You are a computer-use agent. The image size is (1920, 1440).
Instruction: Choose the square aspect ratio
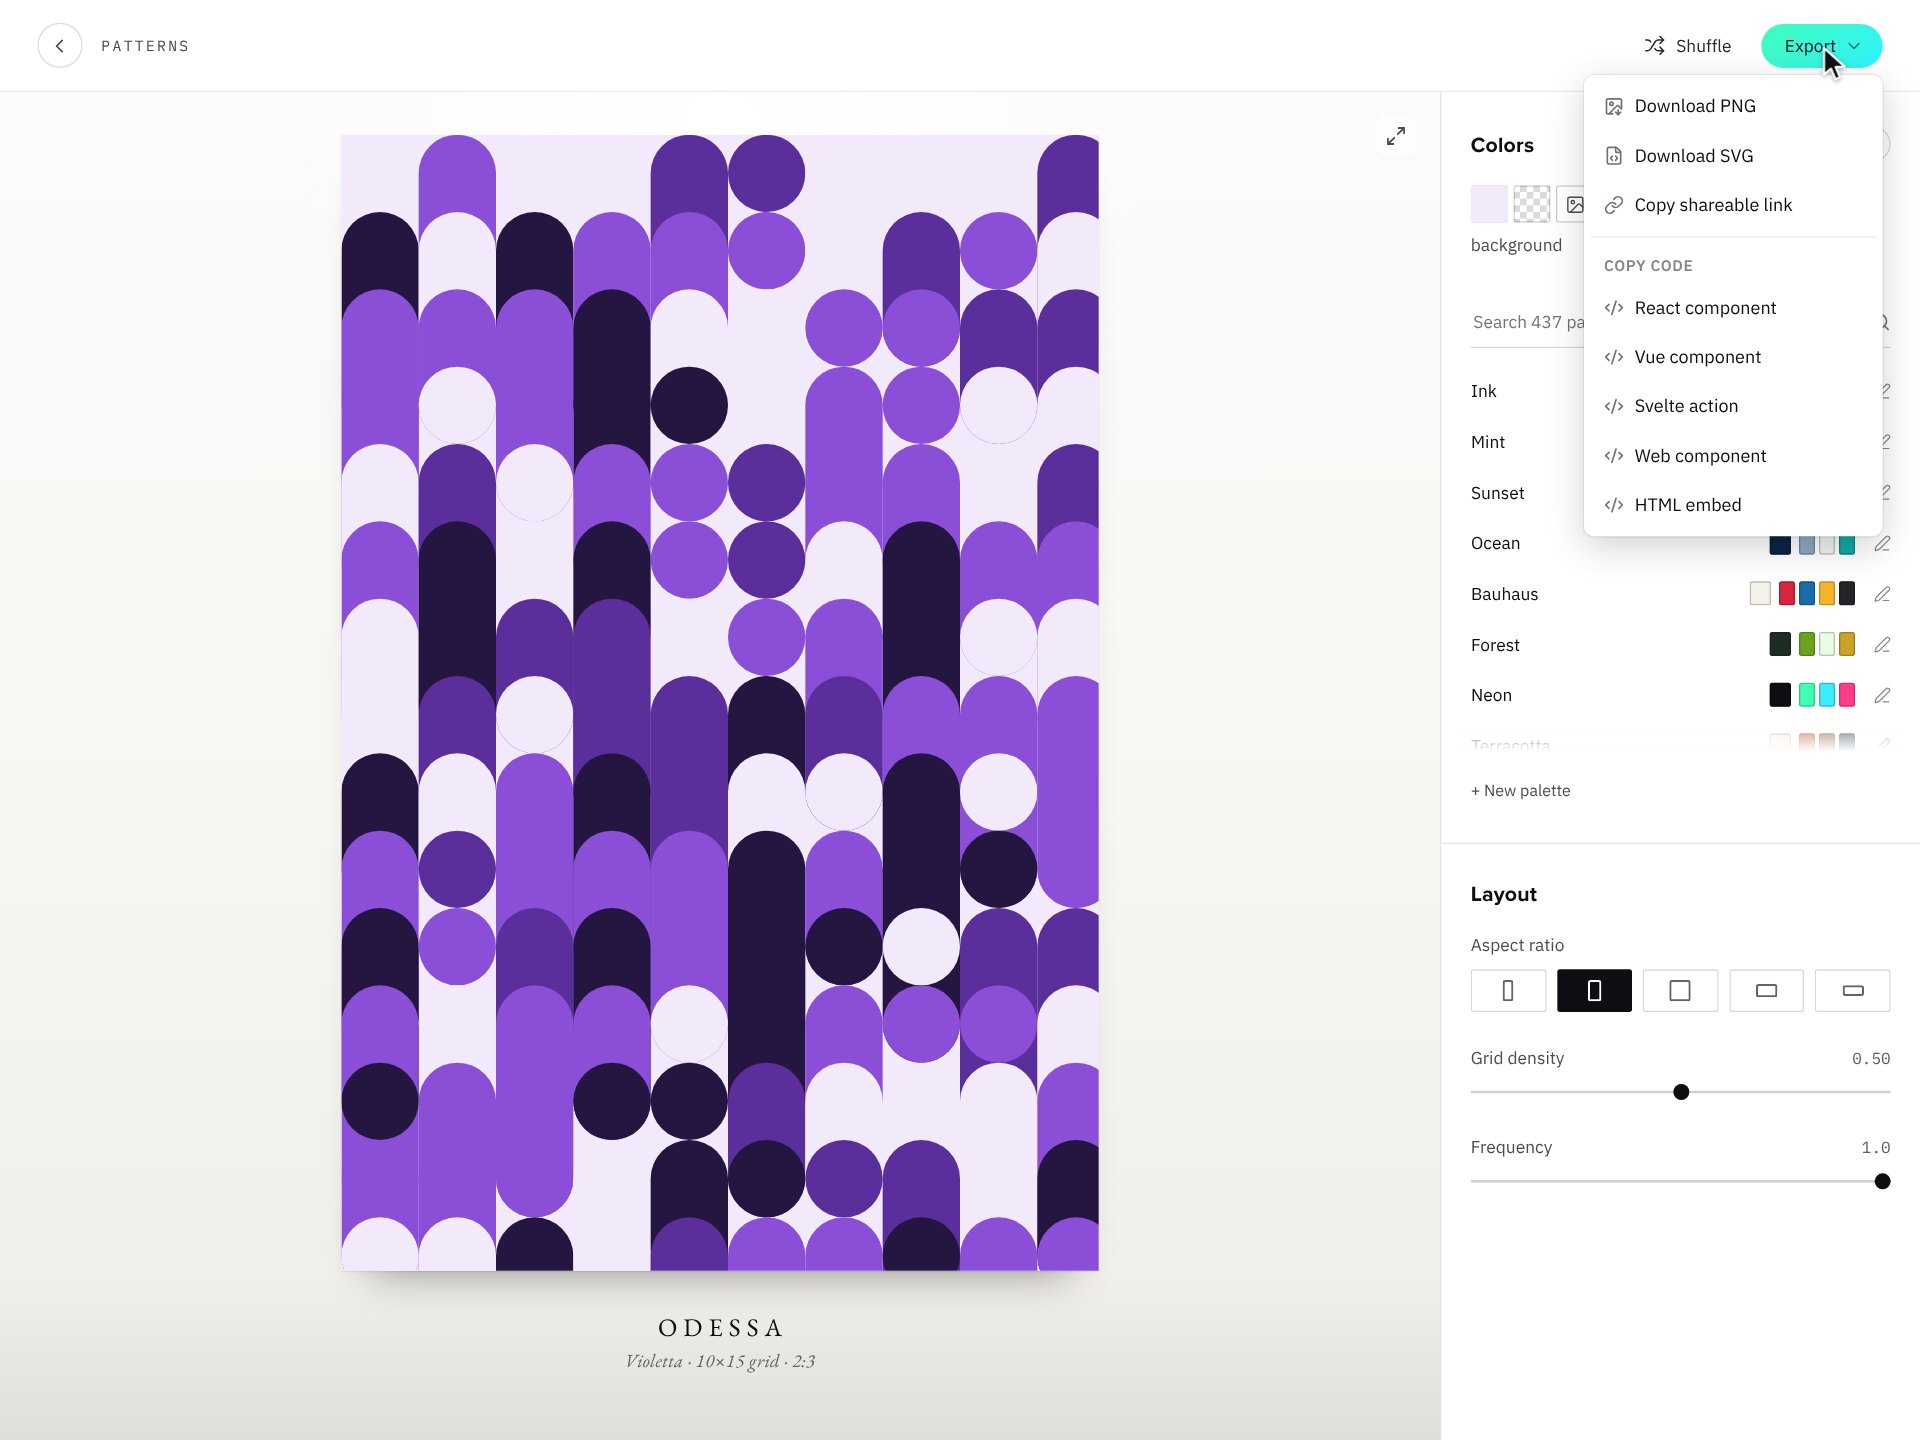point(1680,990)
